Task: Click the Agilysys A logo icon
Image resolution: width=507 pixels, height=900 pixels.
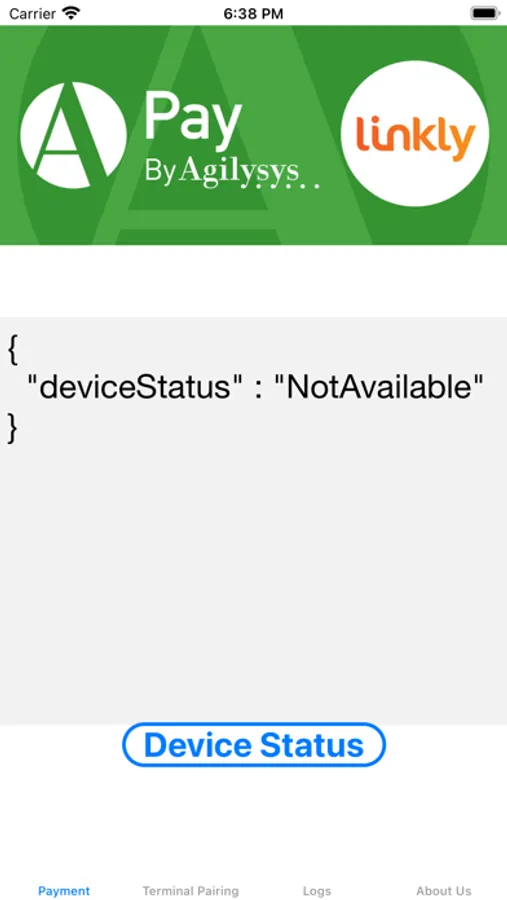Action: tap(73, 135)
